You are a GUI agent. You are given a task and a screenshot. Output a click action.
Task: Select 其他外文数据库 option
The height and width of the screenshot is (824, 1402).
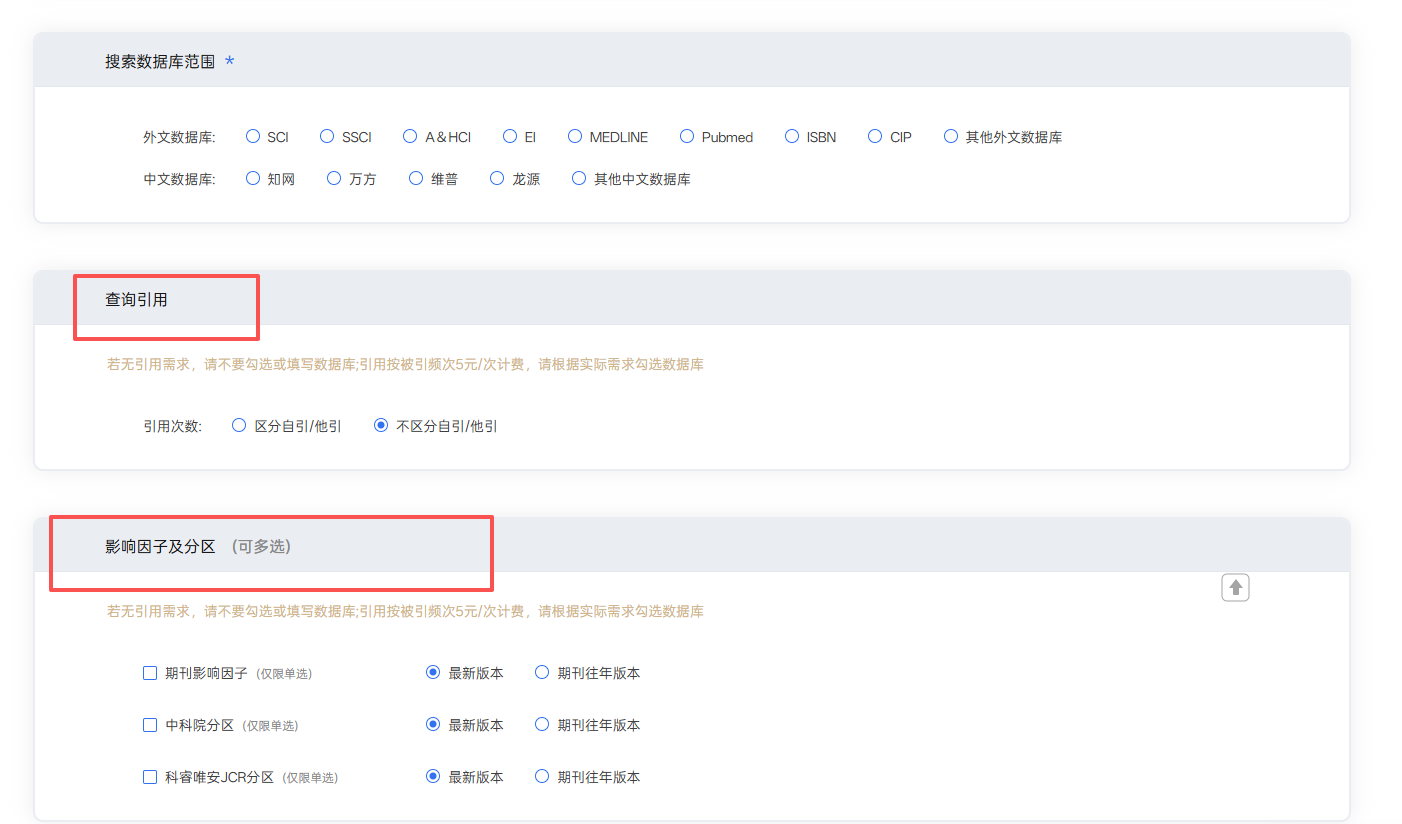pyautogui.click(x=950, y=136)
